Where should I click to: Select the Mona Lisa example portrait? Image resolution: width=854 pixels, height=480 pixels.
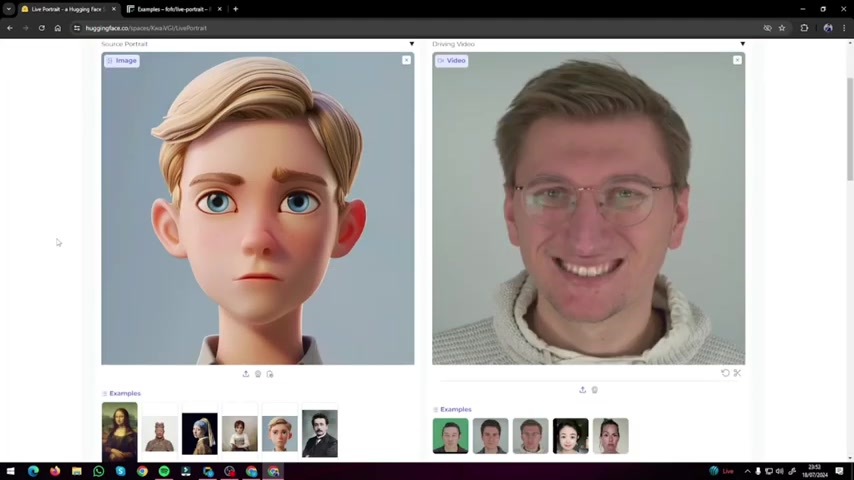(x=120, y=432)
